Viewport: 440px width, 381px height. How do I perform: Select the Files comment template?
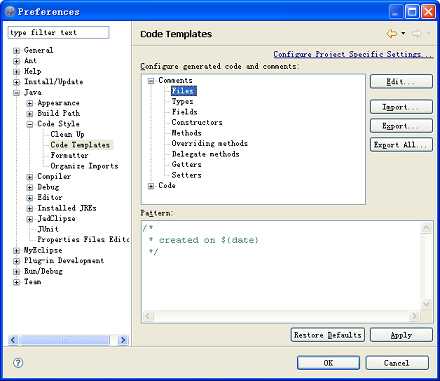184,91
